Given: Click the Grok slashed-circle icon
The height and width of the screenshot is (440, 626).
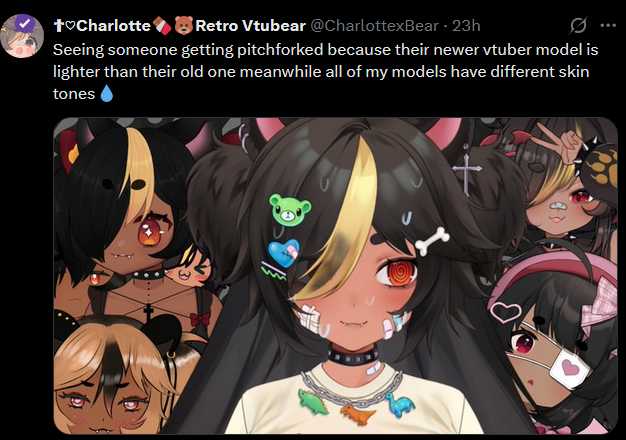Looking at the screenshot, I should (x=578, y=26).
